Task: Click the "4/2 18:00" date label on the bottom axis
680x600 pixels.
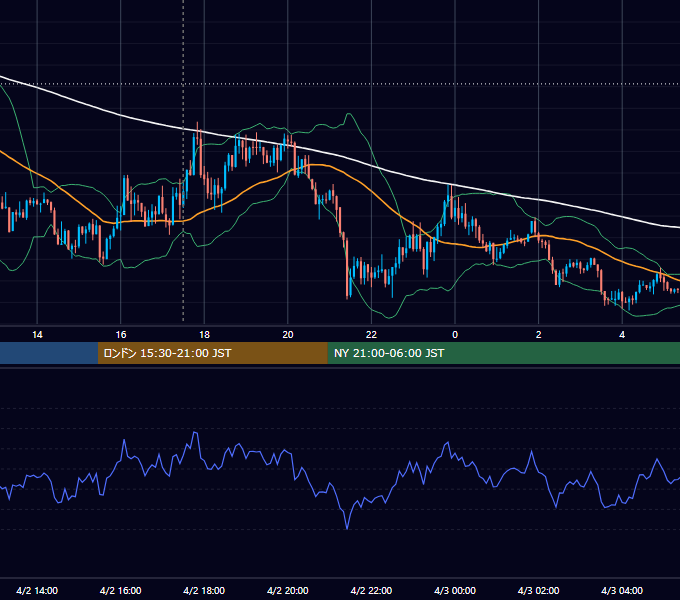Action: click(x=204, y=590)
